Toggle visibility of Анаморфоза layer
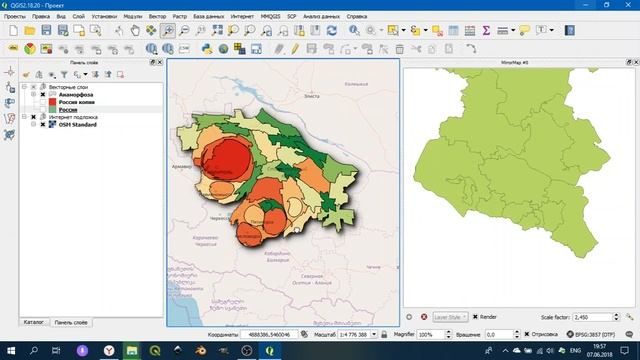 (x=42, y=95)
